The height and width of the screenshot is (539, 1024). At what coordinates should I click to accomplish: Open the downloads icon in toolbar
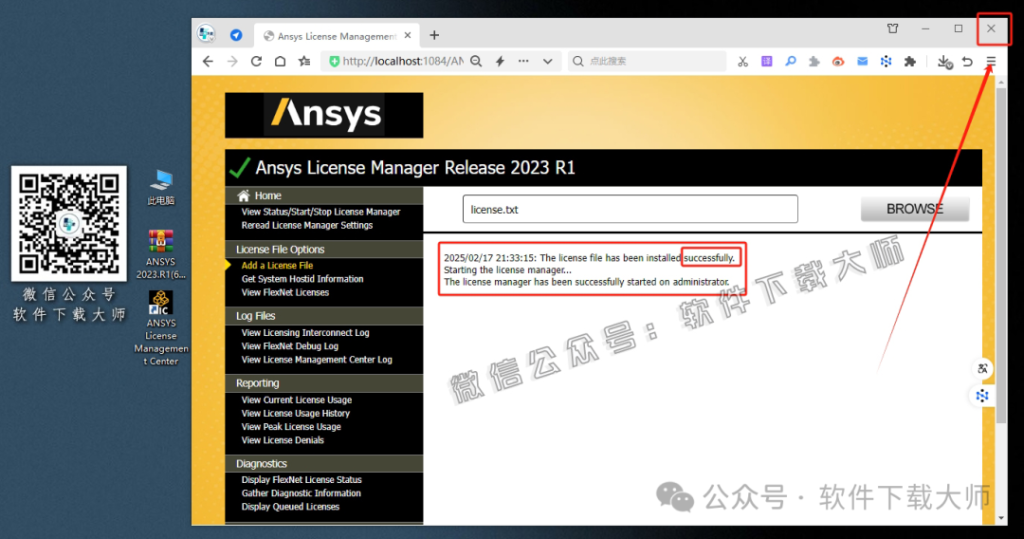coord(944,61)
